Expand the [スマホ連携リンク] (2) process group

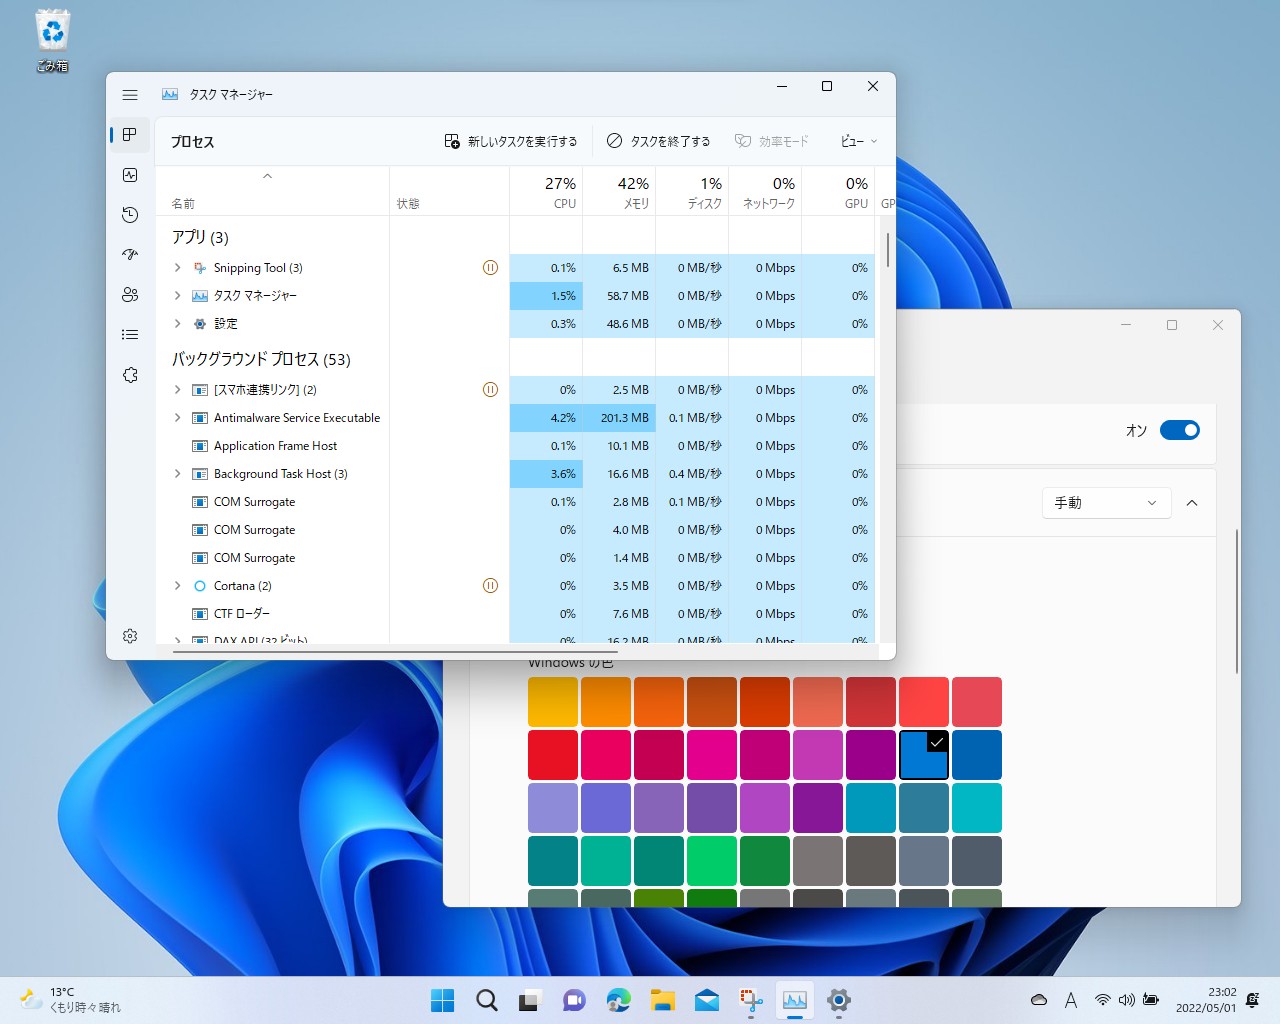point(178,390)
